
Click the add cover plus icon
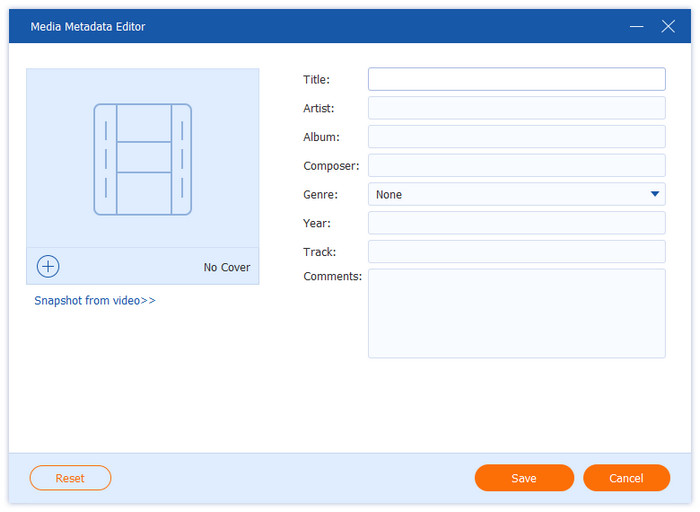click(x=48, y=266)
